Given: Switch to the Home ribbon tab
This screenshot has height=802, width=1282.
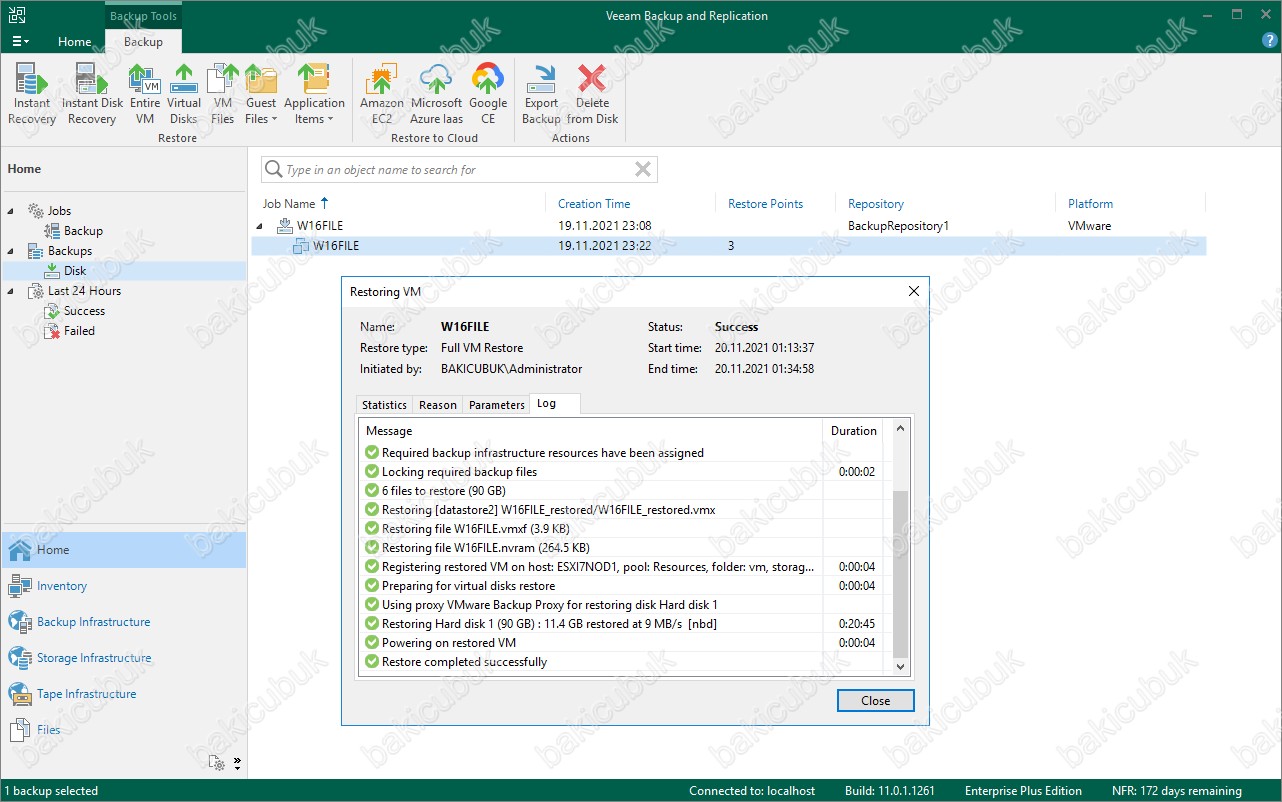Looking at the screenshot, I should (x=75, y=42).
